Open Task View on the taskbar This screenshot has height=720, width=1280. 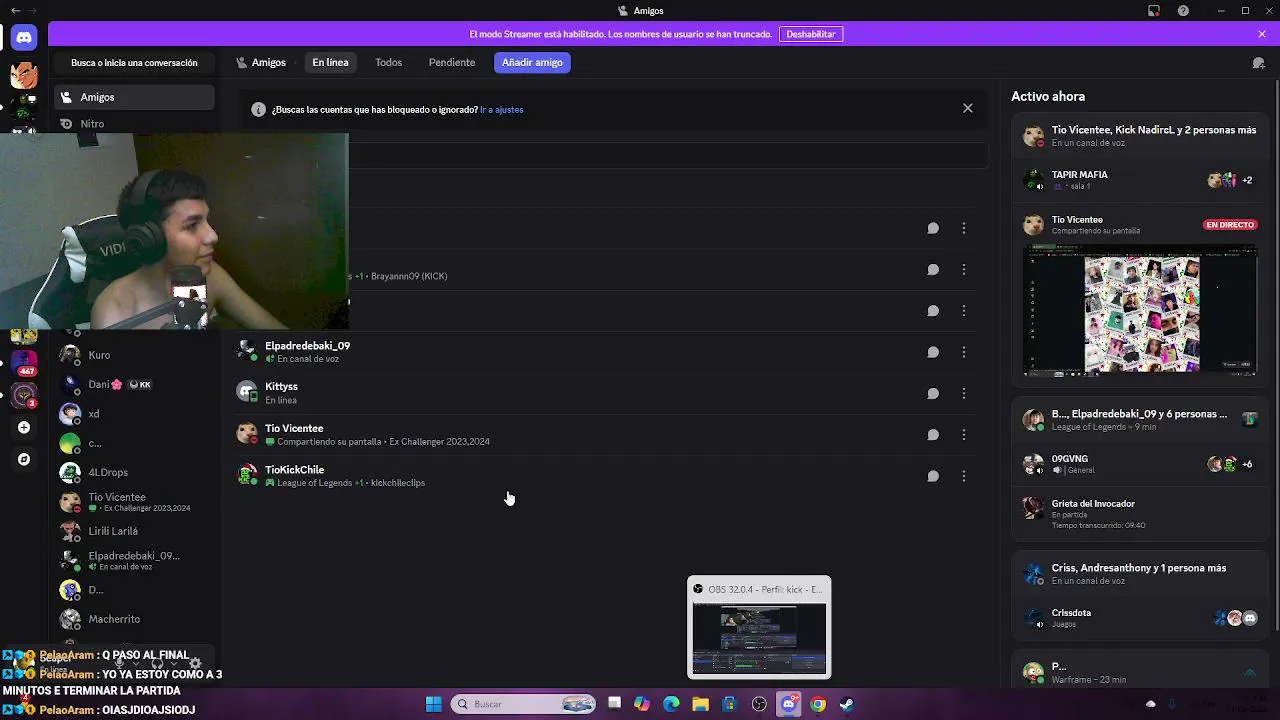pos(614,704)
